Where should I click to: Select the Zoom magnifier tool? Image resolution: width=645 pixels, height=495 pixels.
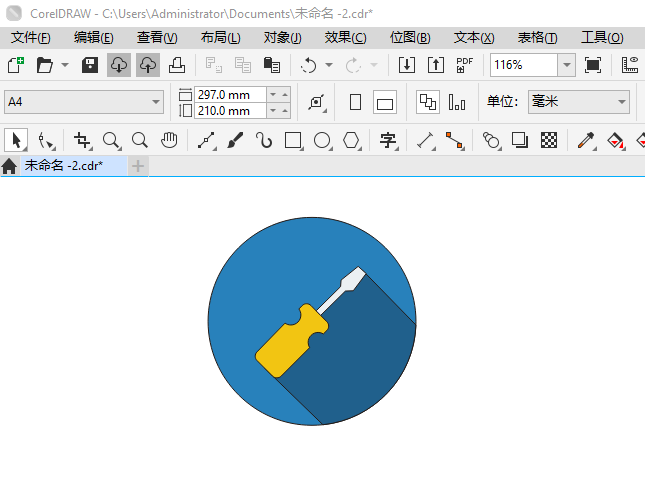pyautogui.click(x=111, y=141)
